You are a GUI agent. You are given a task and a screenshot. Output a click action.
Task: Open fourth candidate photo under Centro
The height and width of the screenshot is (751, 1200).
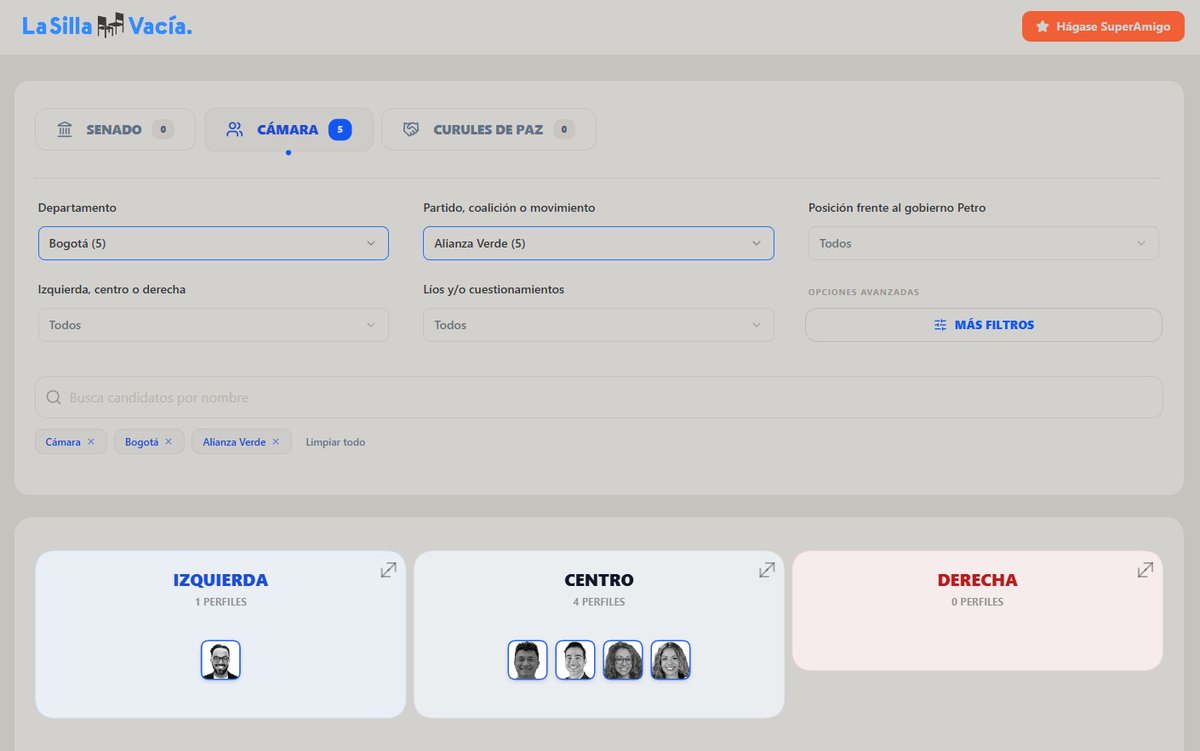pyautogui.click(x=671, y=660)
